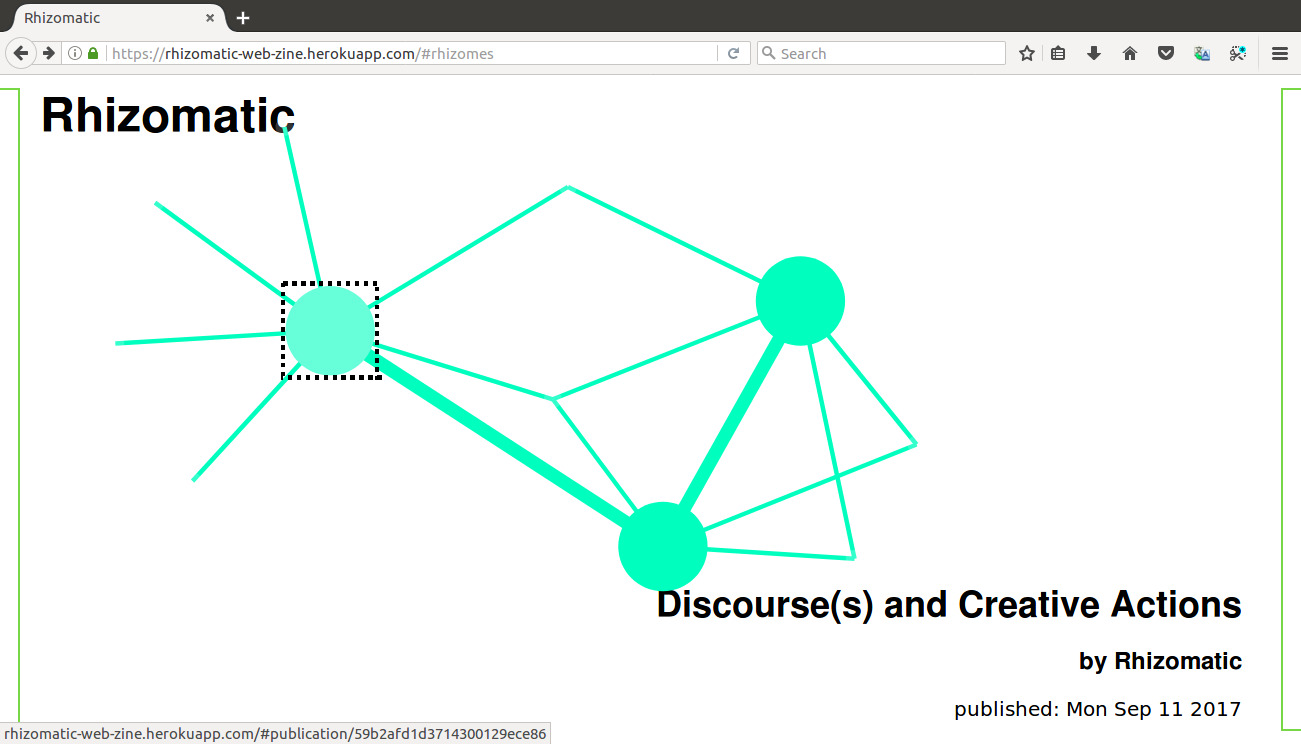
Task: Show downloads via the down arrow icon
Action: 1094,54
